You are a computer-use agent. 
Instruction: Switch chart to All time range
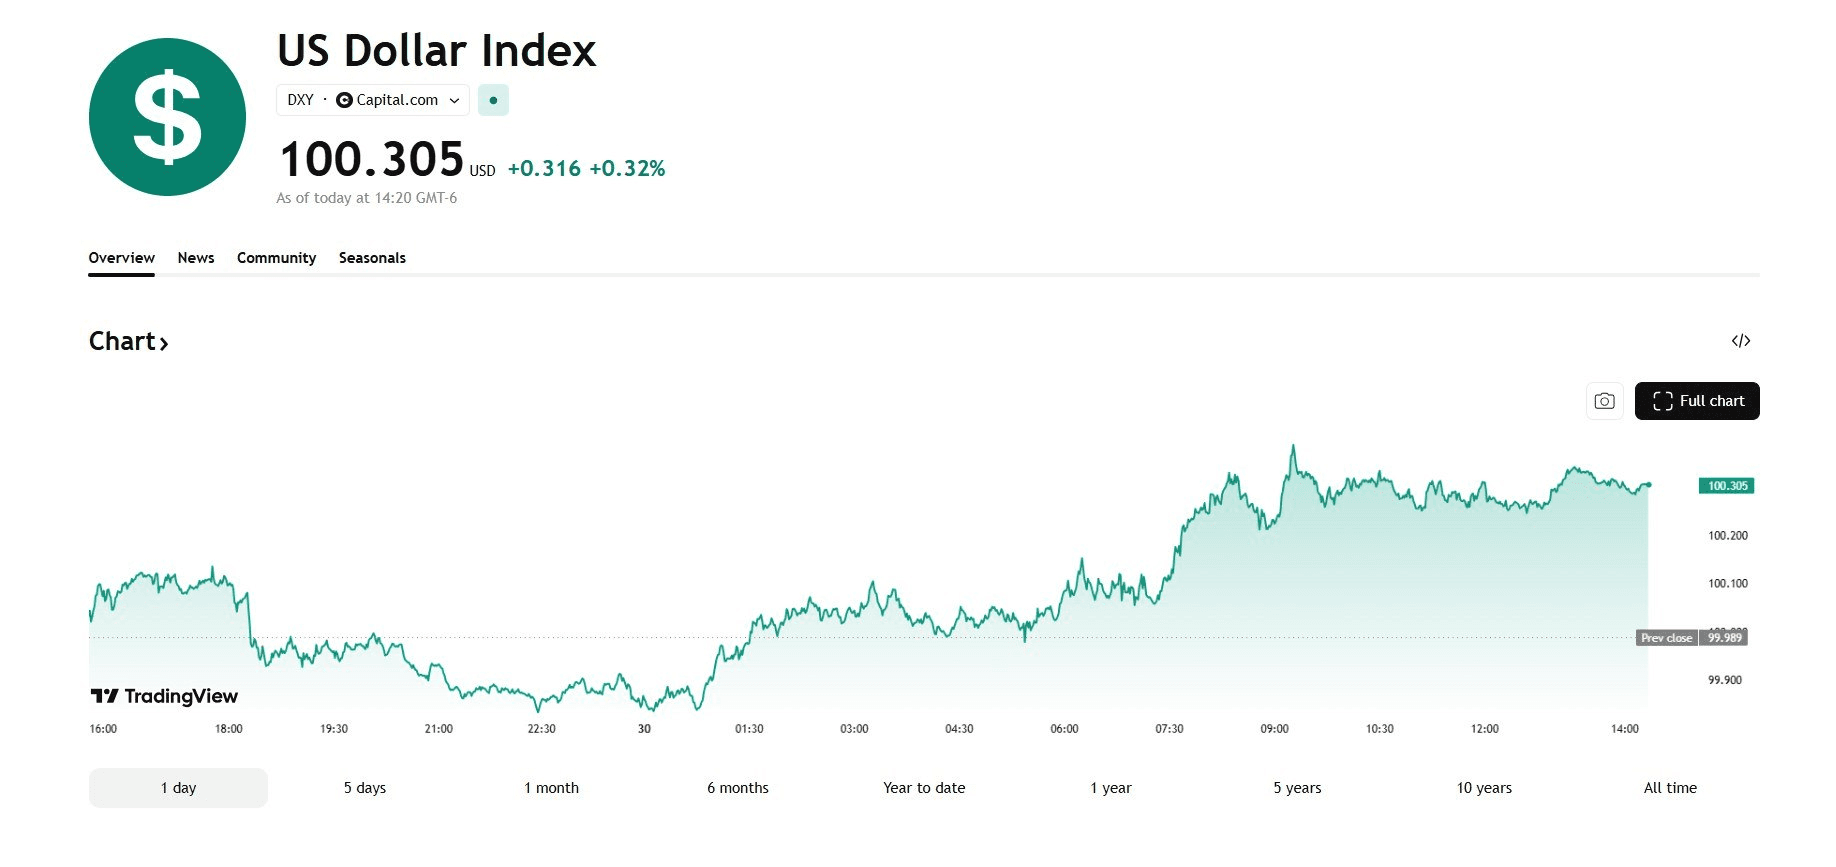pos(1670,788)
